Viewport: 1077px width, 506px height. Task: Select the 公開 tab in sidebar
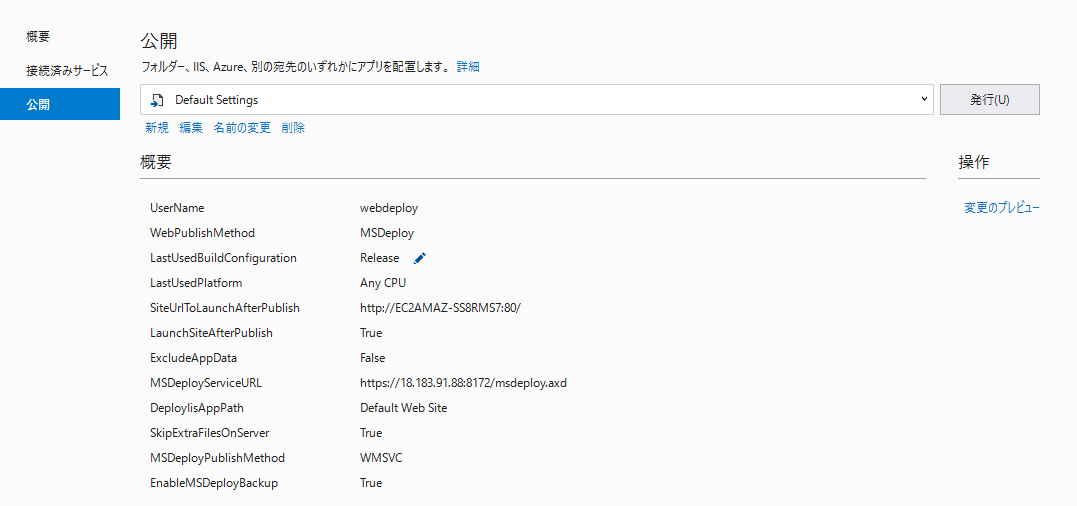(60, 104)
